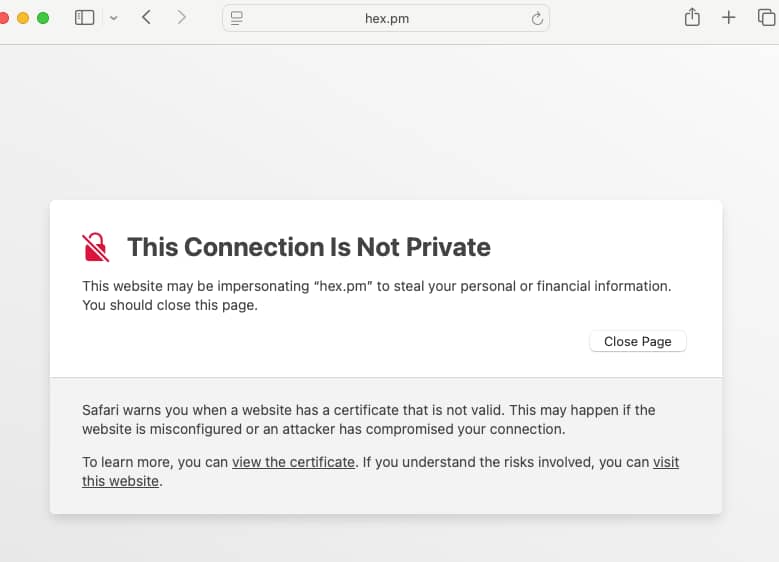Go forward to the next page
The width and height of the screenshot is (779, 562).
click(181, 17)
